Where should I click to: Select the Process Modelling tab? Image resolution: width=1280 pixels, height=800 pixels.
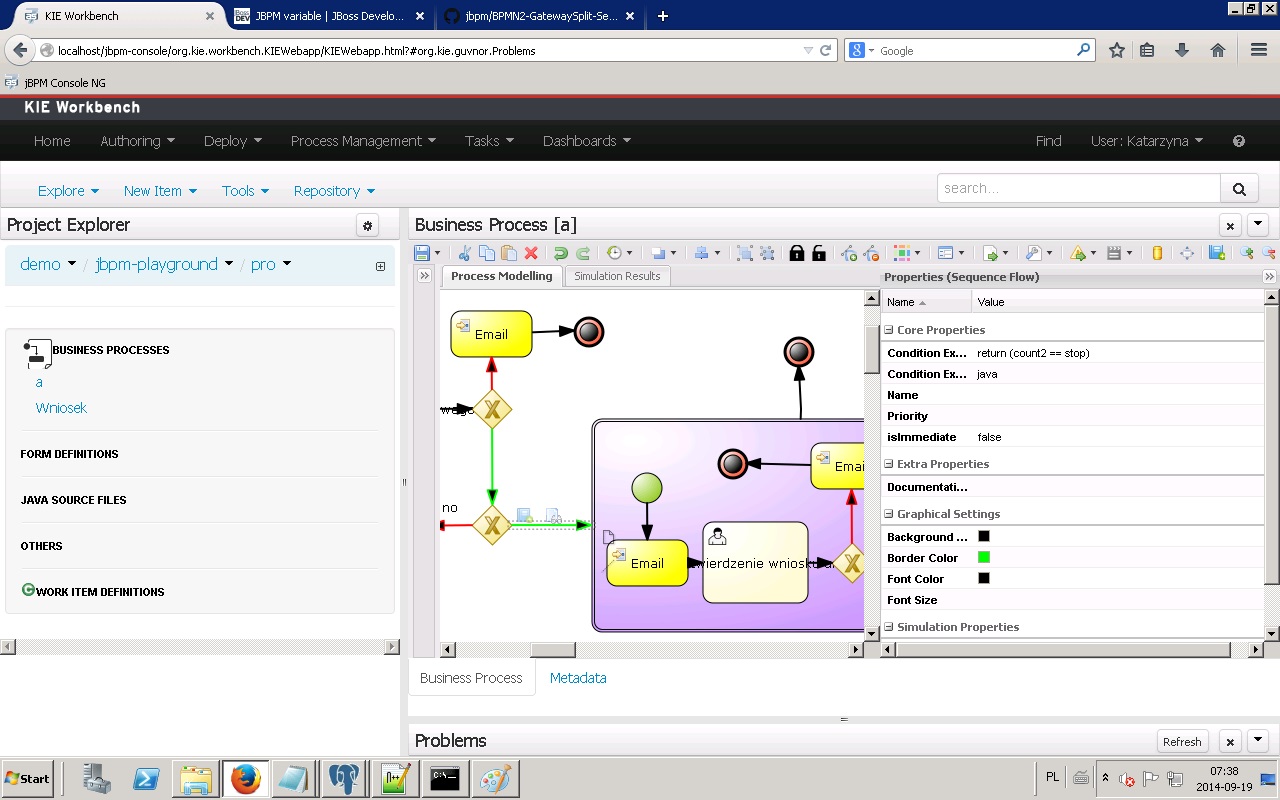coord(501,276)
